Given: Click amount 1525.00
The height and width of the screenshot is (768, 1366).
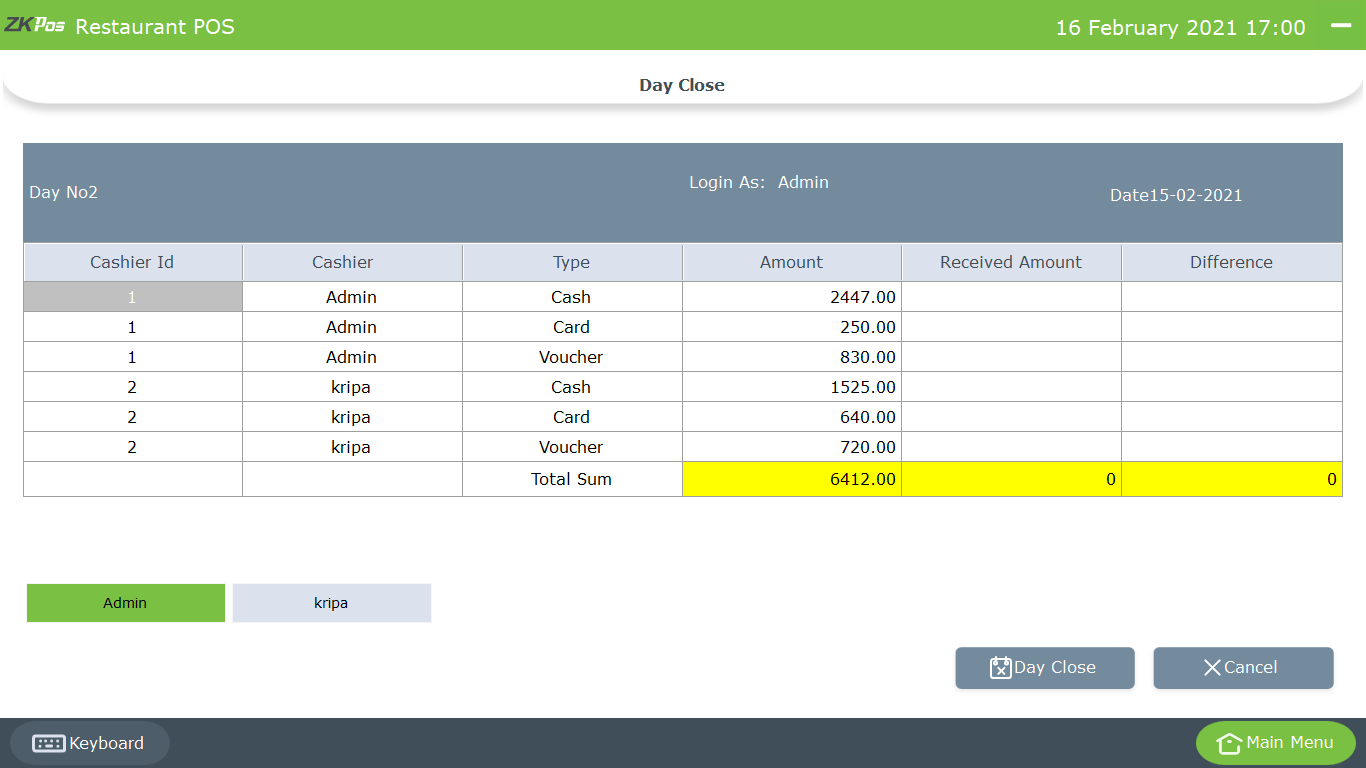Looking at the screenshot, I should 863,387.
